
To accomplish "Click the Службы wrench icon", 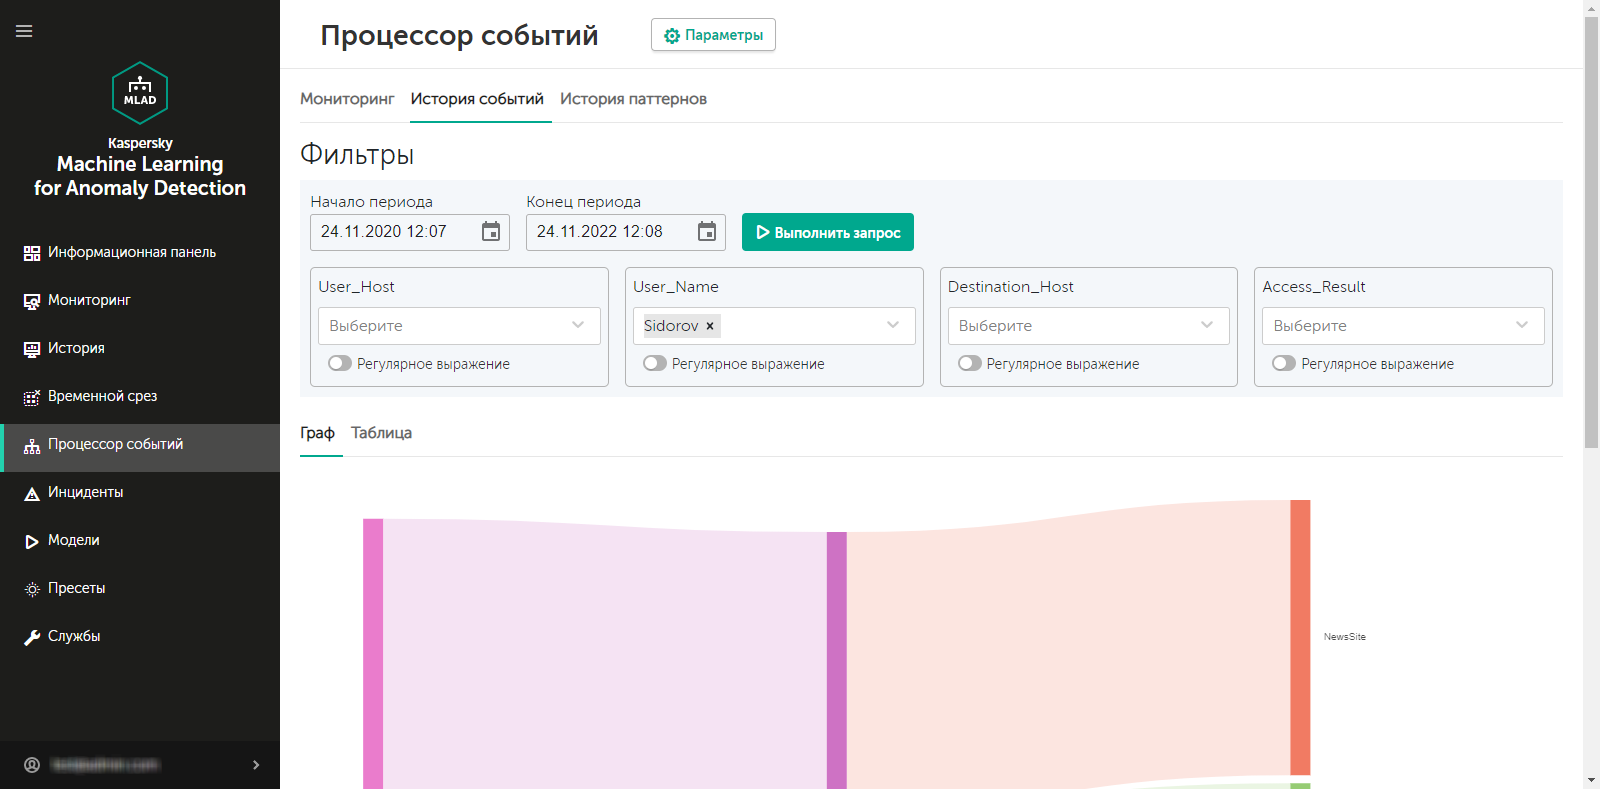I will pos(32,637).
